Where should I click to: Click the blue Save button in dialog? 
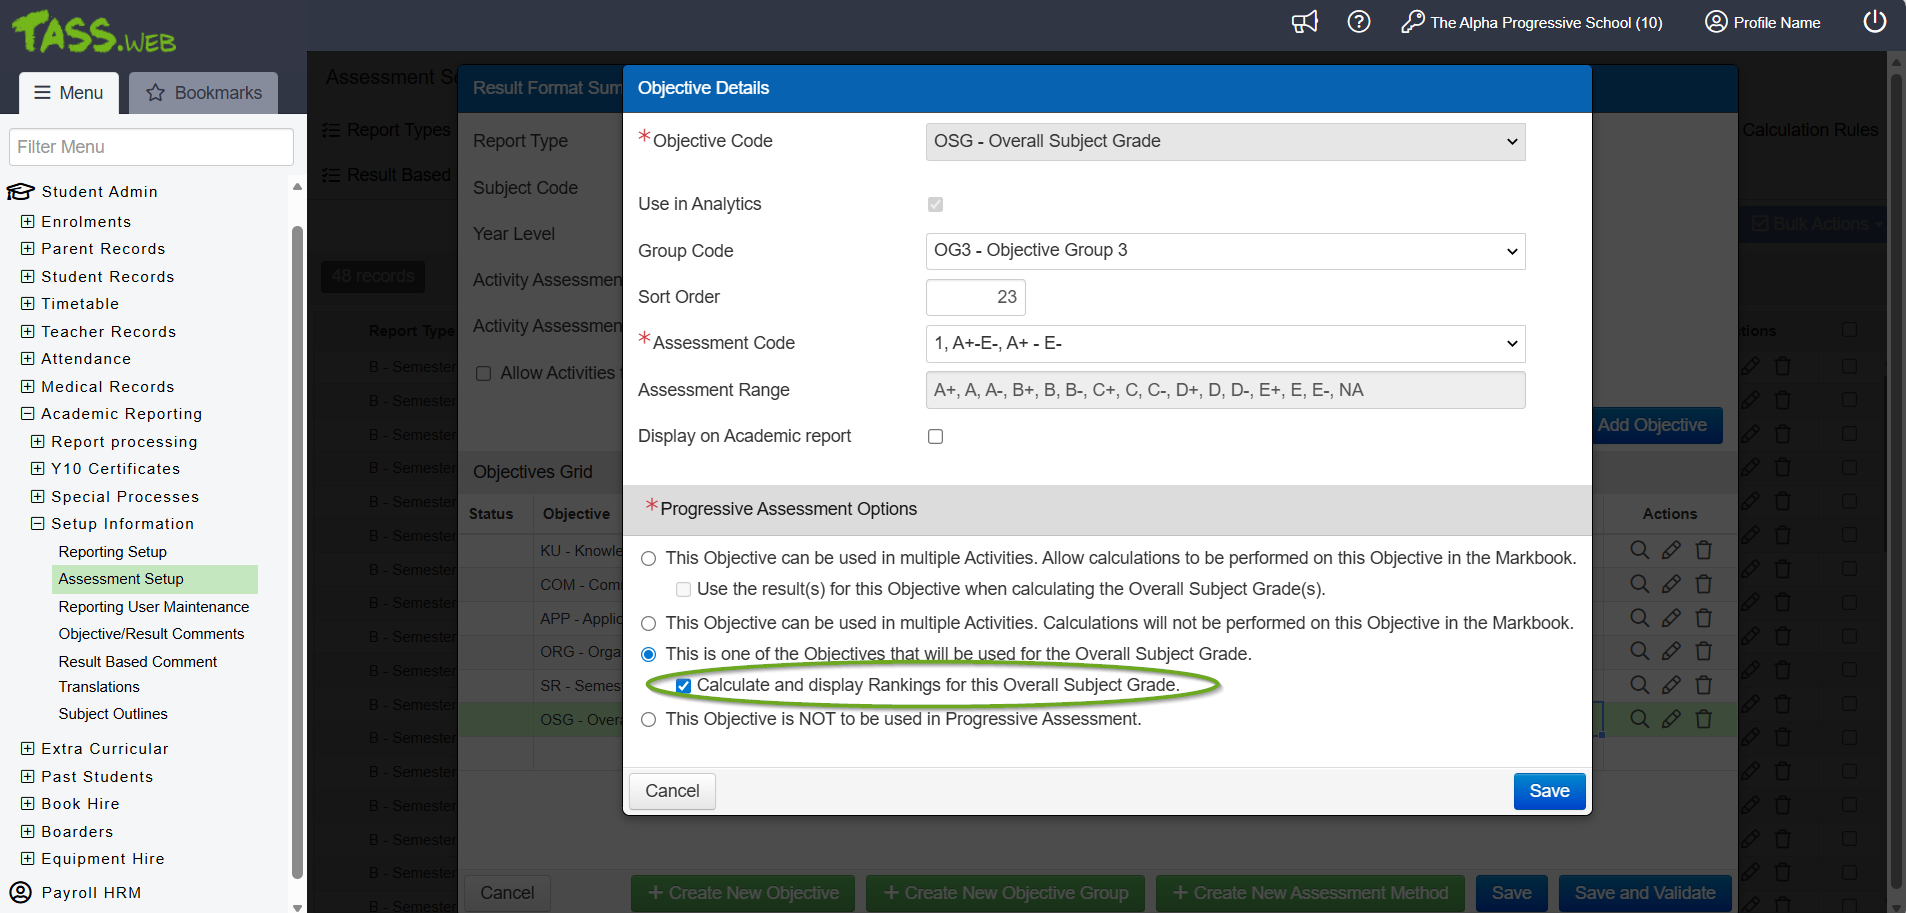point(1548,791)
